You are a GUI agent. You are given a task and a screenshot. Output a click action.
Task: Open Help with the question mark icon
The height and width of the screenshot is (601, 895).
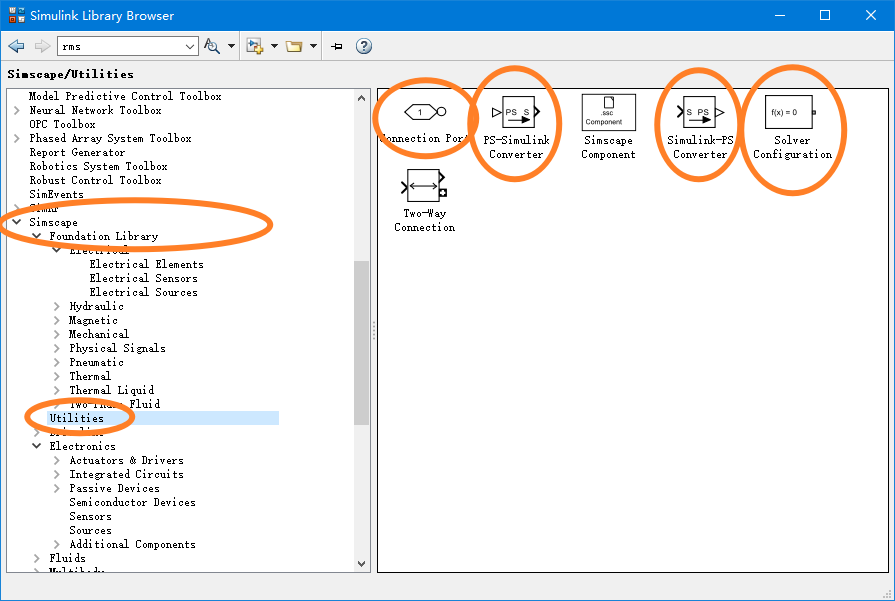(x=364, y=46)
